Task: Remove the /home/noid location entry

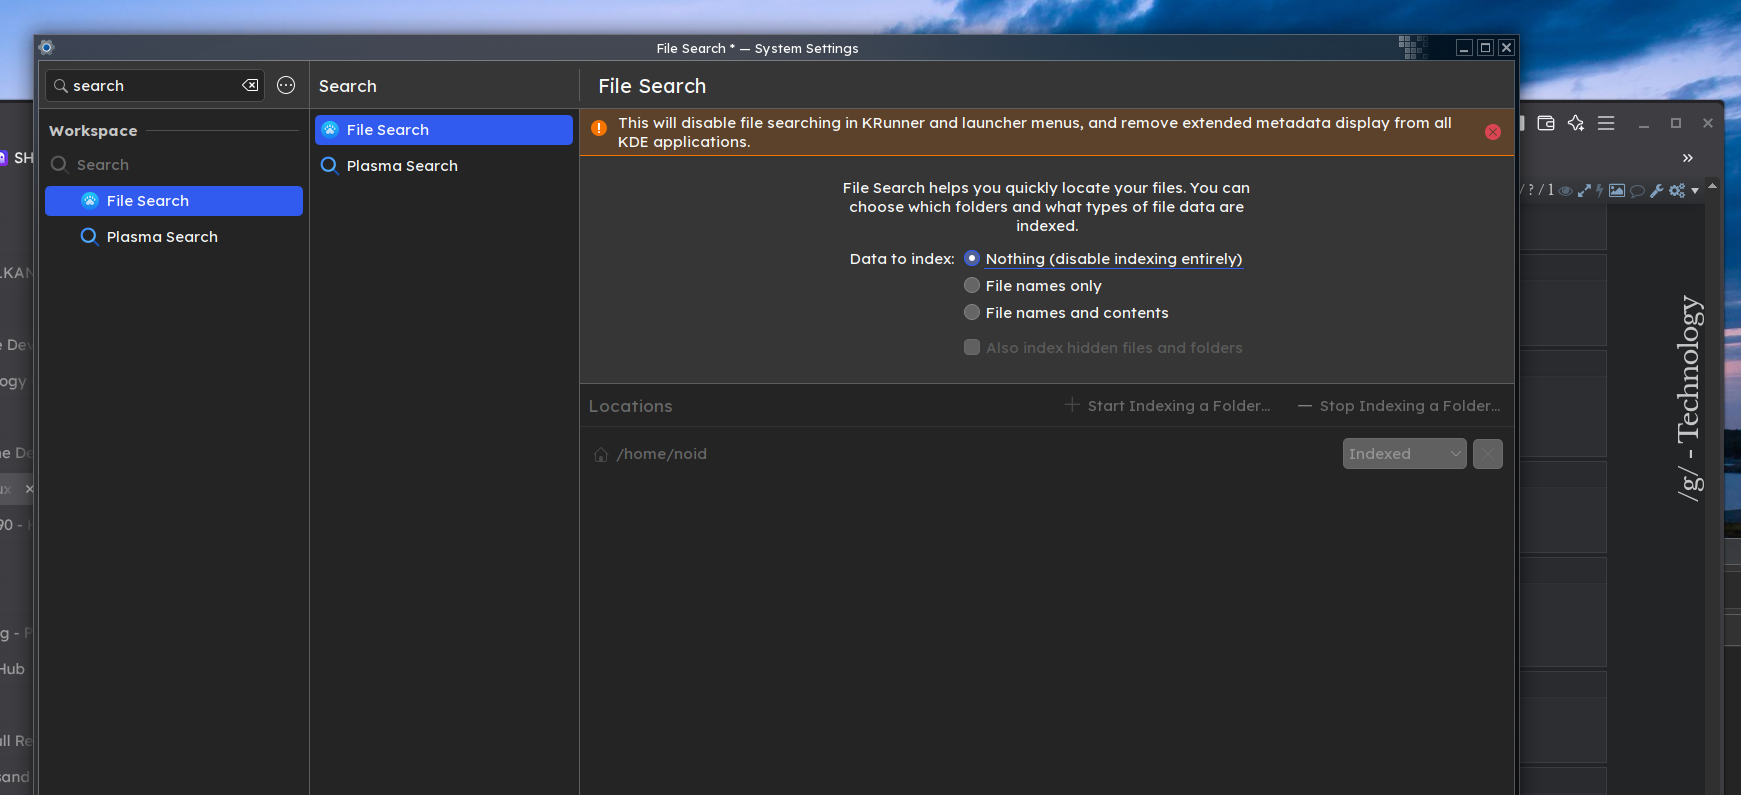Action: (x=1488, y=454)
